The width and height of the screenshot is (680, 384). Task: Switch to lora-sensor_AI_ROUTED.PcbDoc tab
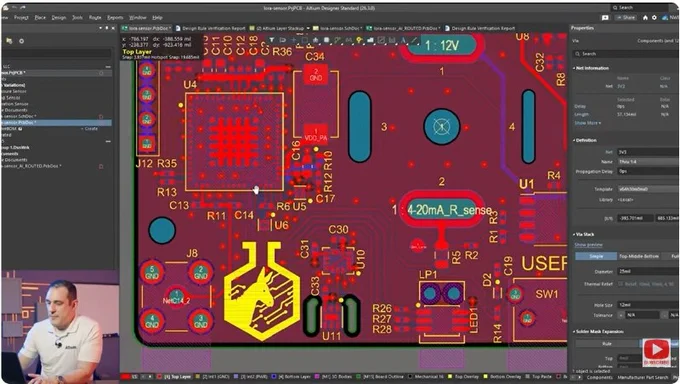pyautogui.click(x=403, y=28)
